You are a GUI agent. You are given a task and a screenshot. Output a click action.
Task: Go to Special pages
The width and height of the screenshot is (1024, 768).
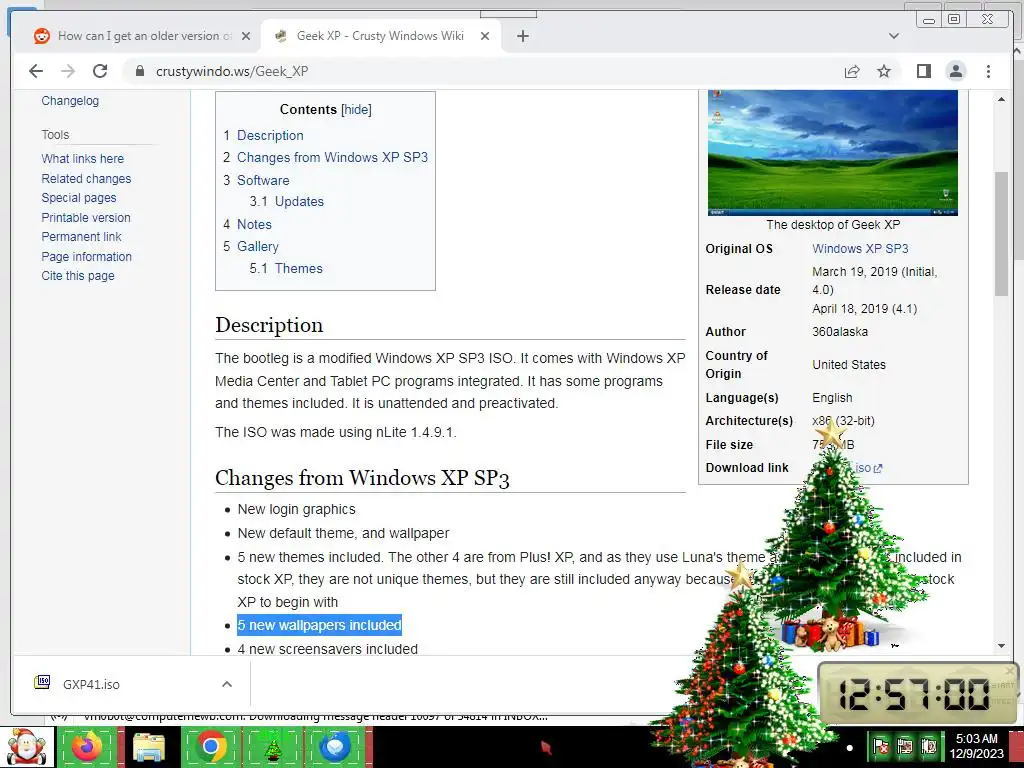[x=78, y=198]
